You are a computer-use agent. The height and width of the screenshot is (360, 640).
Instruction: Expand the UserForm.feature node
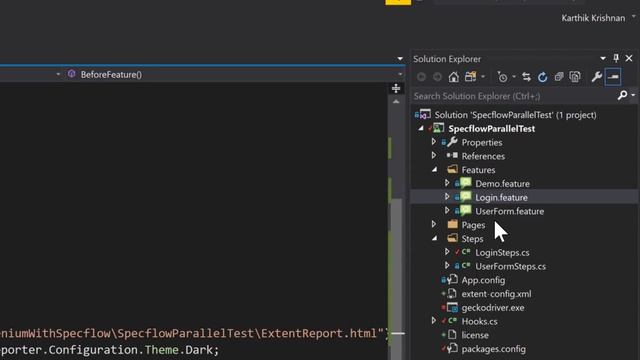[447, 211]
